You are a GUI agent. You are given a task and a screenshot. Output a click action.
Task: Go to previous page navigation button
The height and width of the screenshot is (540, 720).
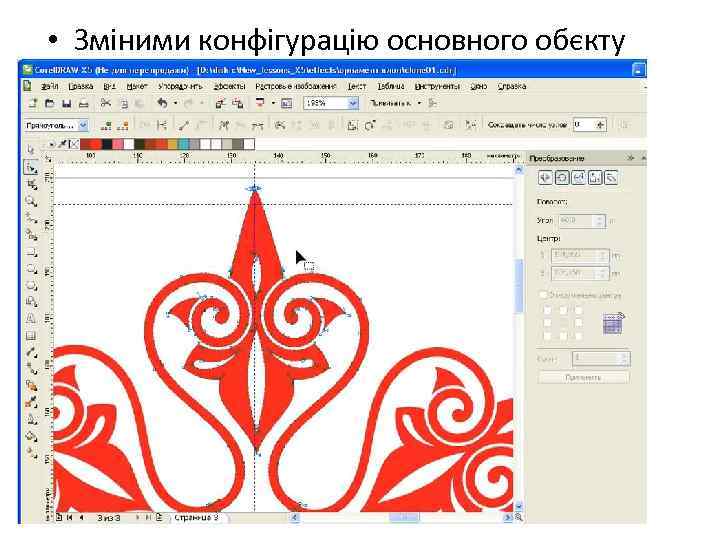[81, 518]
